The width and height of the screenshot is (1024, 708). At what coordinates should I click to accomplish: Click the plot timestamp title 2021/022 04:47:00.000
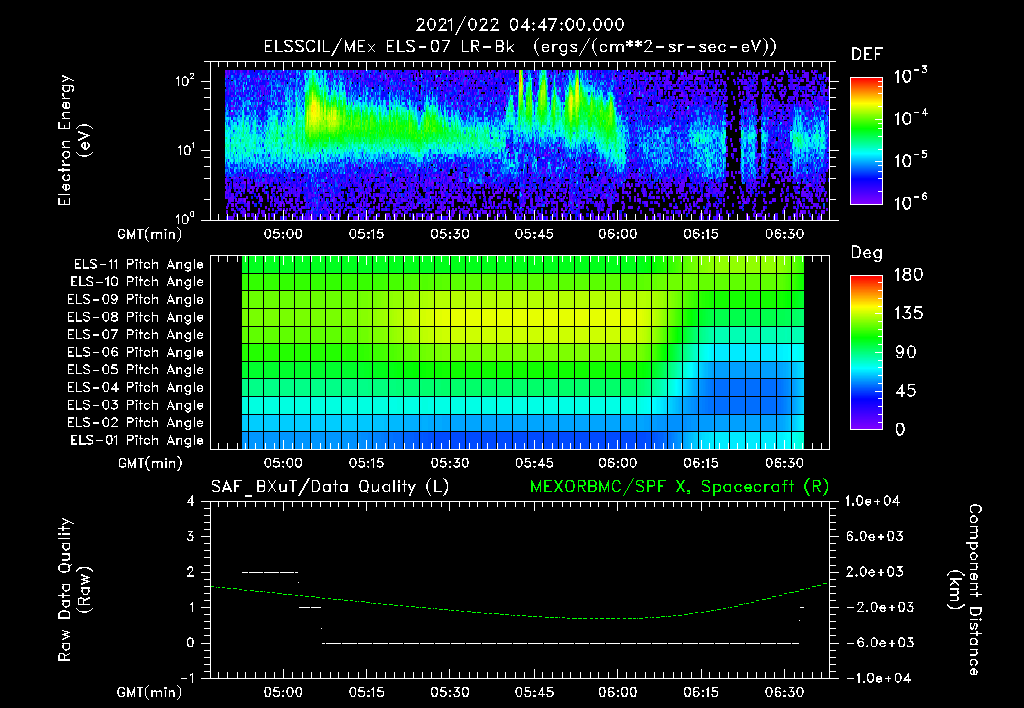[520, 25]
